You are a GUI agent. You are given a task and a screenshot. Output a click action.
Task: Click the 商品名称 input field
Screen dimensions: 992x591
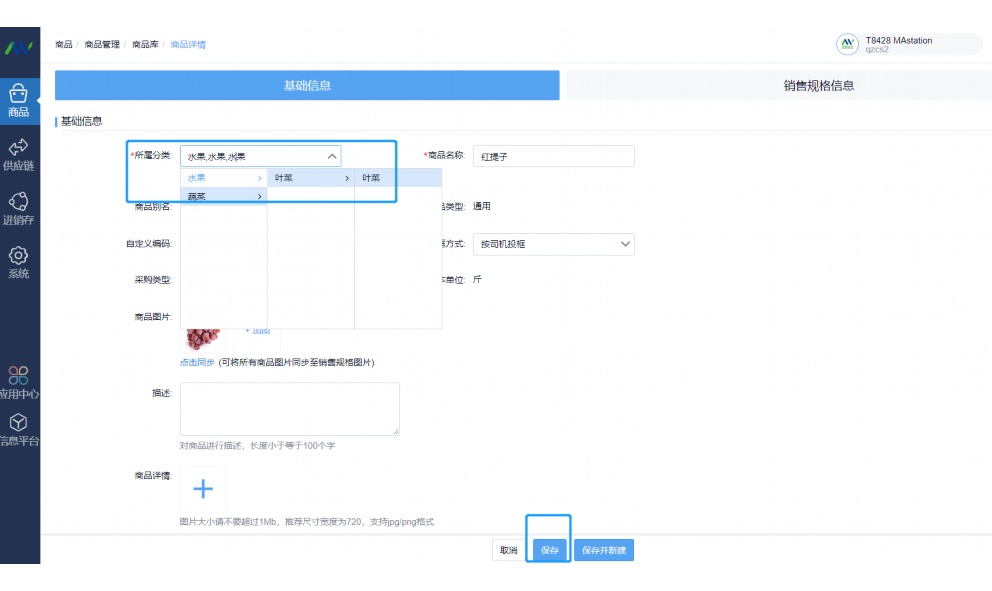click(554, 156)
